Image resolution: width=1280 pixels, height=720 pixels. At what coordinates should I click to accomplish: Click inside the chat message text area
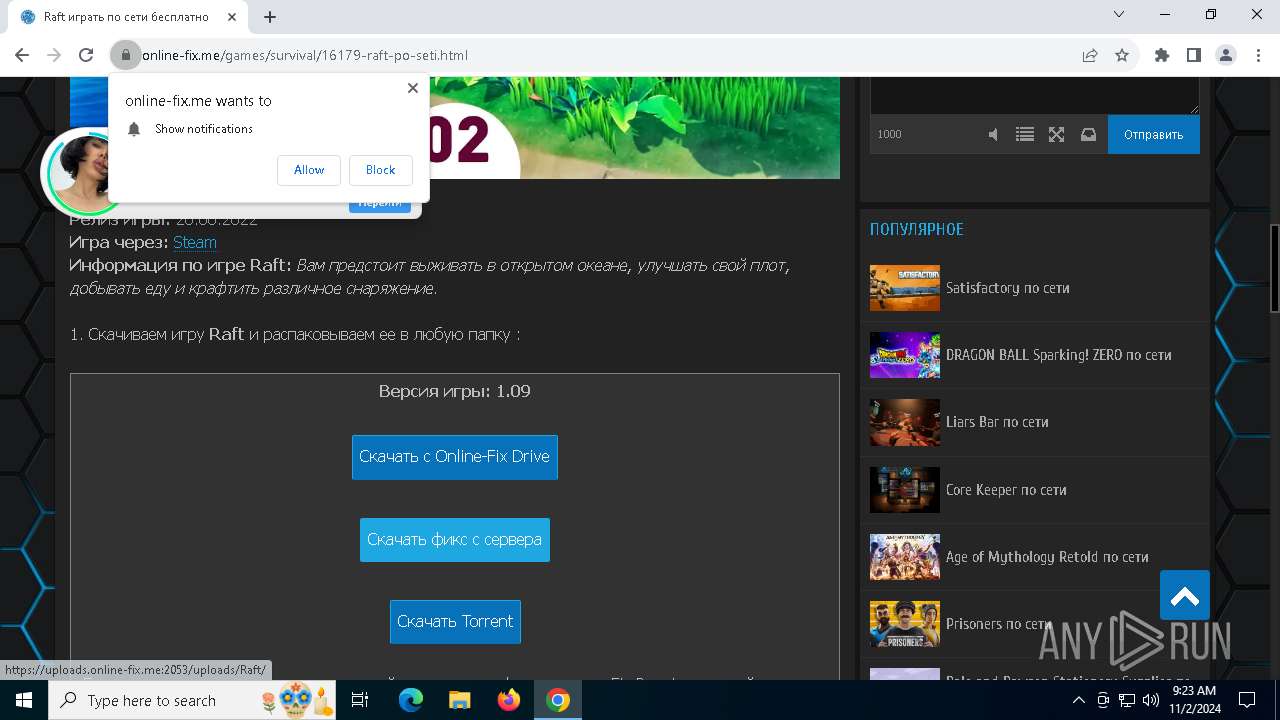(x=1034, y=95)
